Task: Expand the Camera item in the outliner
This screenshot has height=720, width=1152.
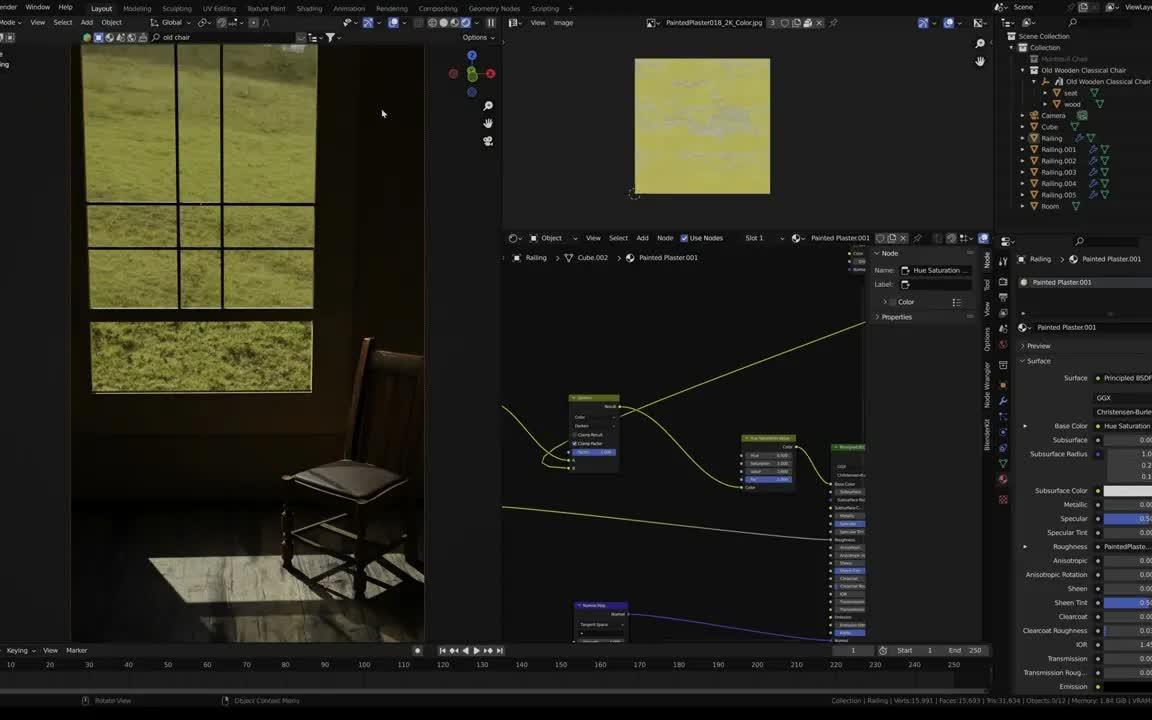Action: [1022, 115]
